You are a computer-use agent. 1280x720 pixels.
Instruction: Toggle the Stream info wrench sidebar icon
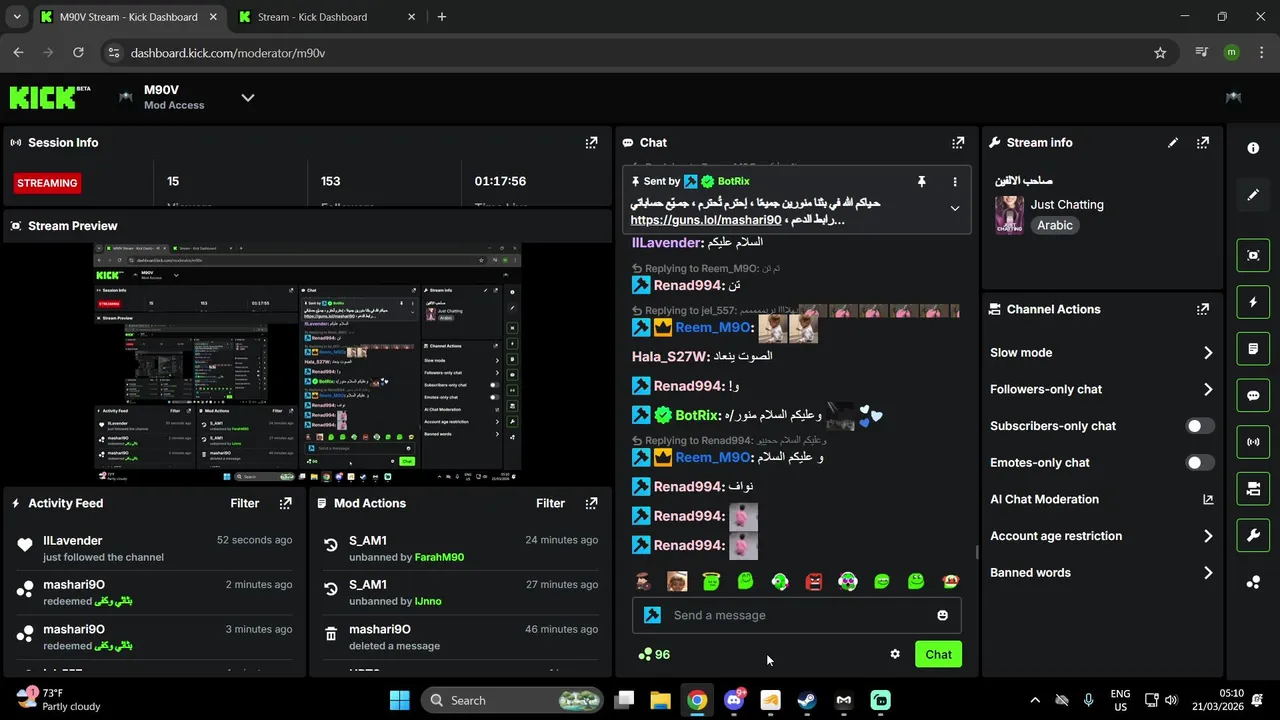click(x=1253, y=535)
